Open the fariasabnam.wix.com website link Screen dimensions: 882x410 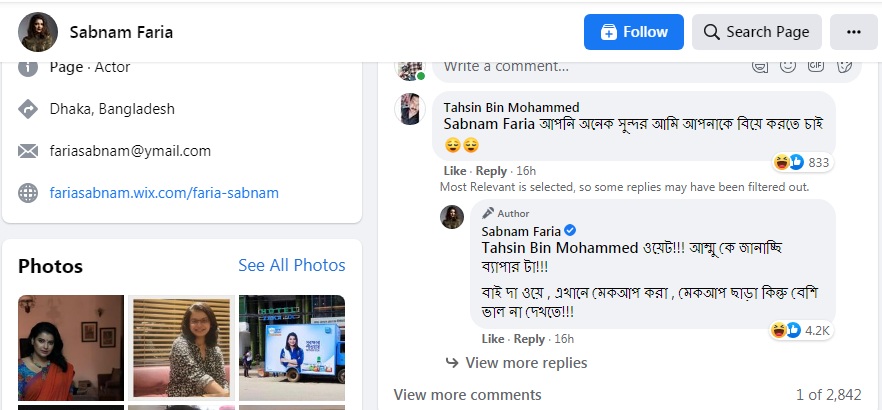coord(164,193)
